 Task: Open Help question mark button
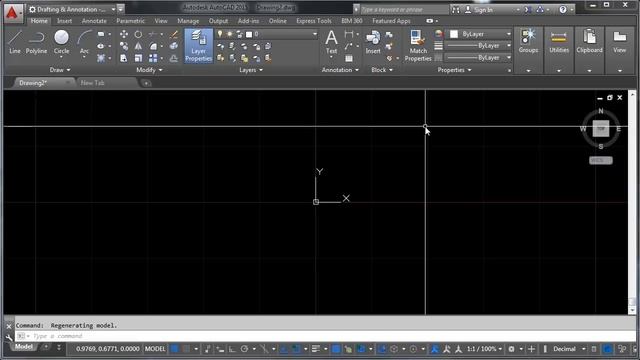[563, 9]
